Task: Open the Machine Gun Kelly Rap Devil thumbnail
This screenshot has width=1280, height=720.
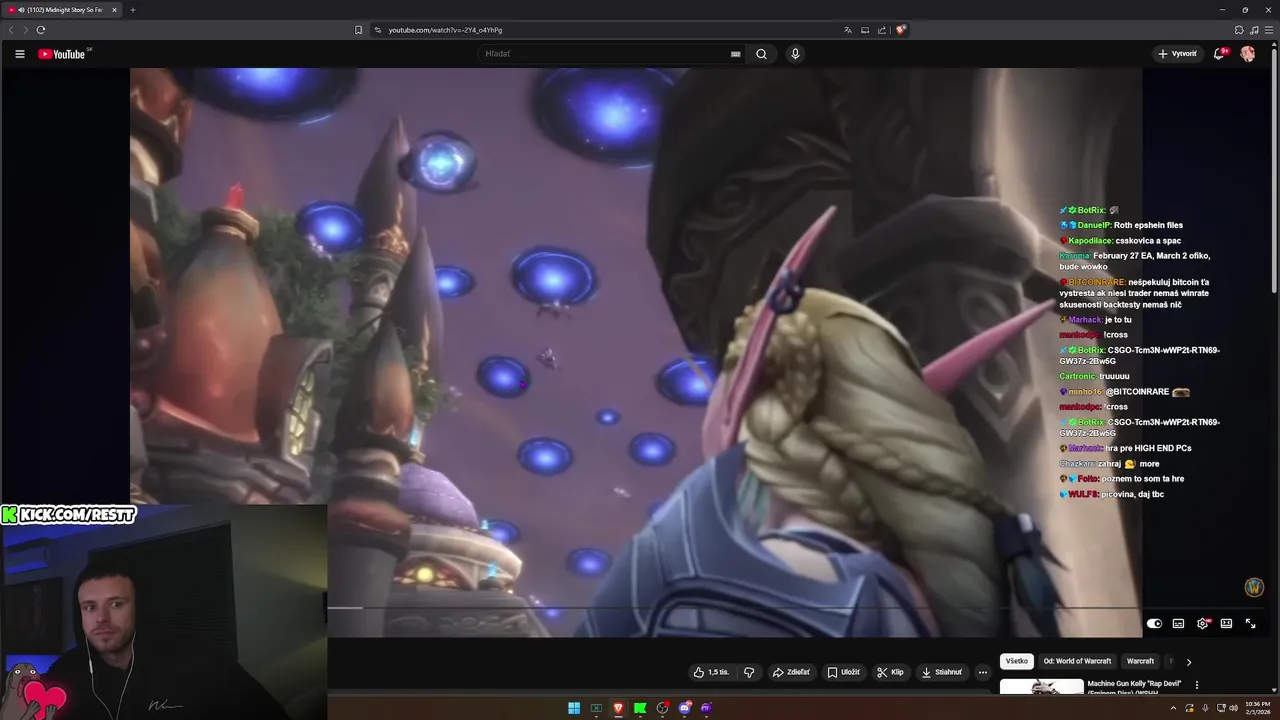Action: [1041, 687]
